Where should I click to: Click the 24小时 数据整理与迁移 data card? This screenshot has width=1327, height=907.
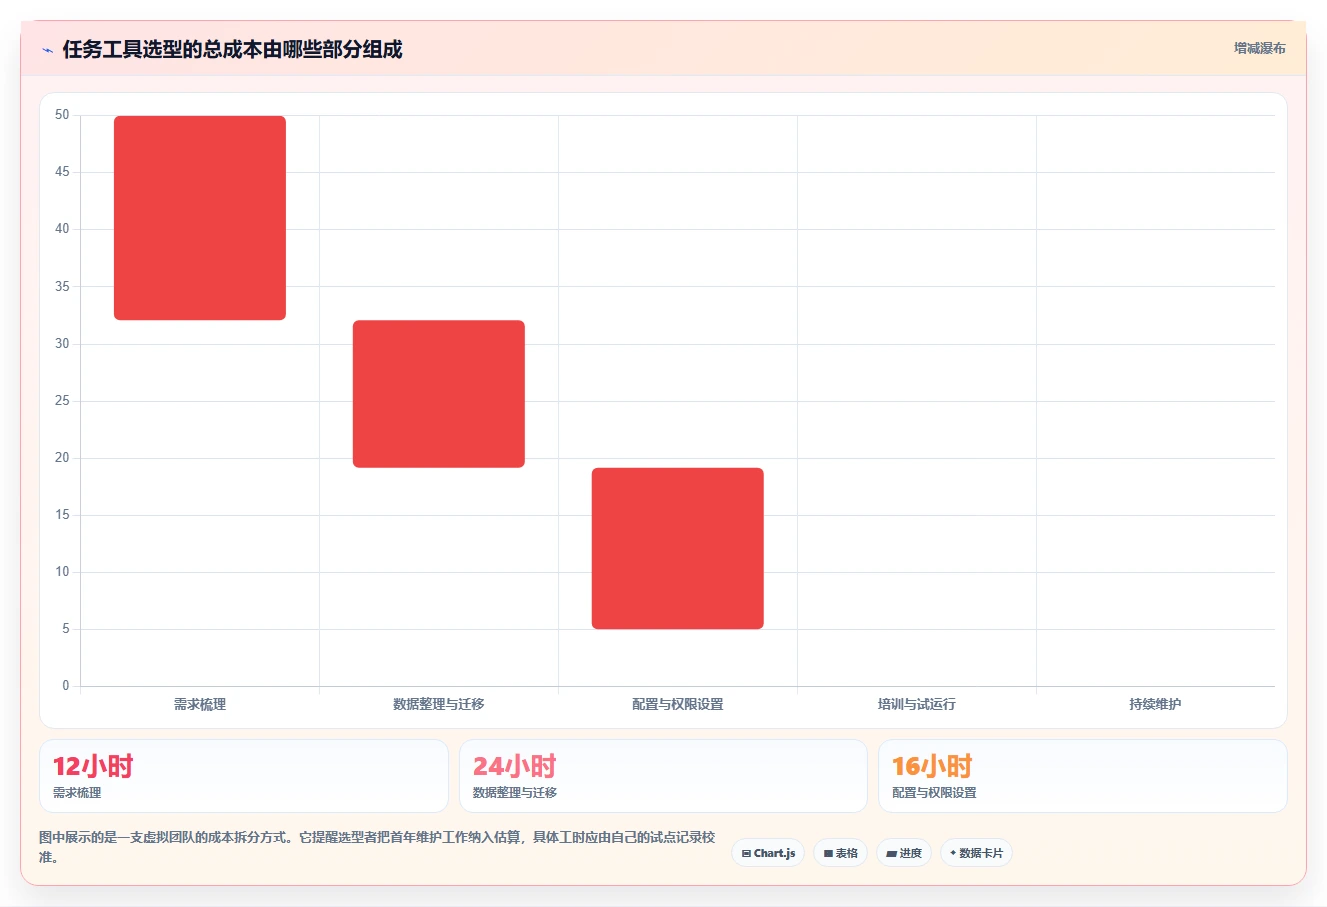[663, 776]
